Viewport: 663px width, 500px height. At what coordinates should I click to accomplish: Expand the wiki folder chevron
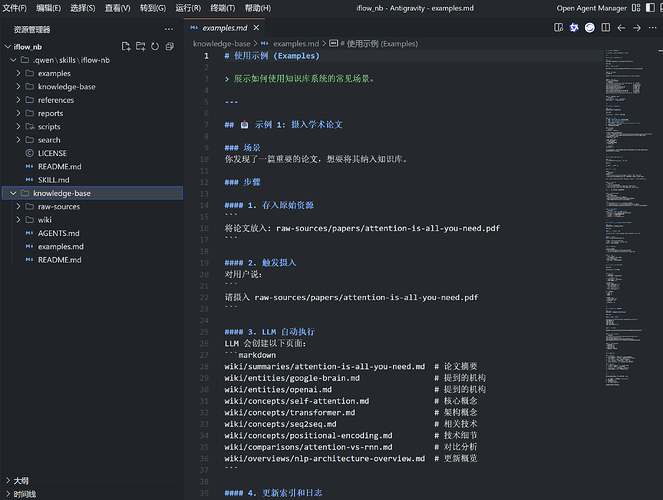[18, 220]
